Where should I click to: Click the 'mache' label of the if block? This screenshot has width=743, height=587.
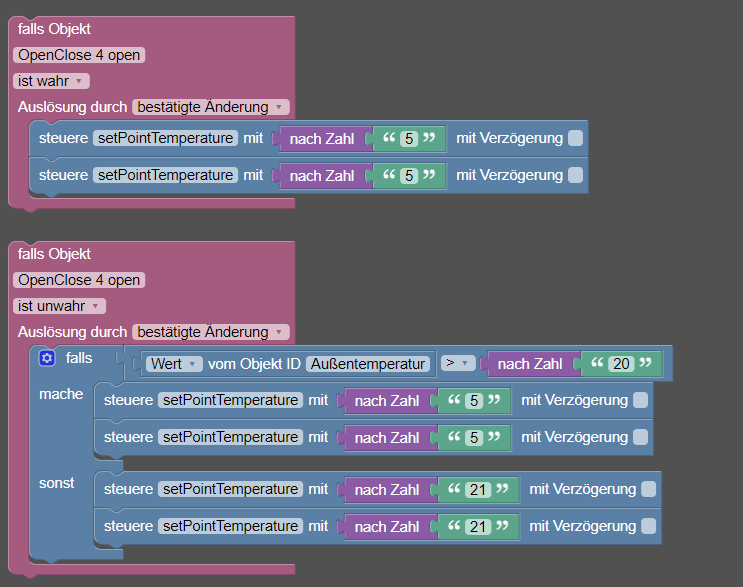click(61, 394)
